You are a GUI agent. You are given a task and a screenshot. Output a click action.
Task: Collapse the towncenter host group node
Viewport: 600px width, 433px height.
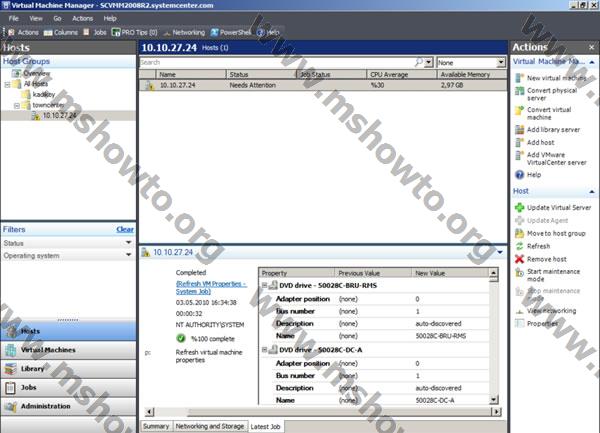[x=17, y=106]
